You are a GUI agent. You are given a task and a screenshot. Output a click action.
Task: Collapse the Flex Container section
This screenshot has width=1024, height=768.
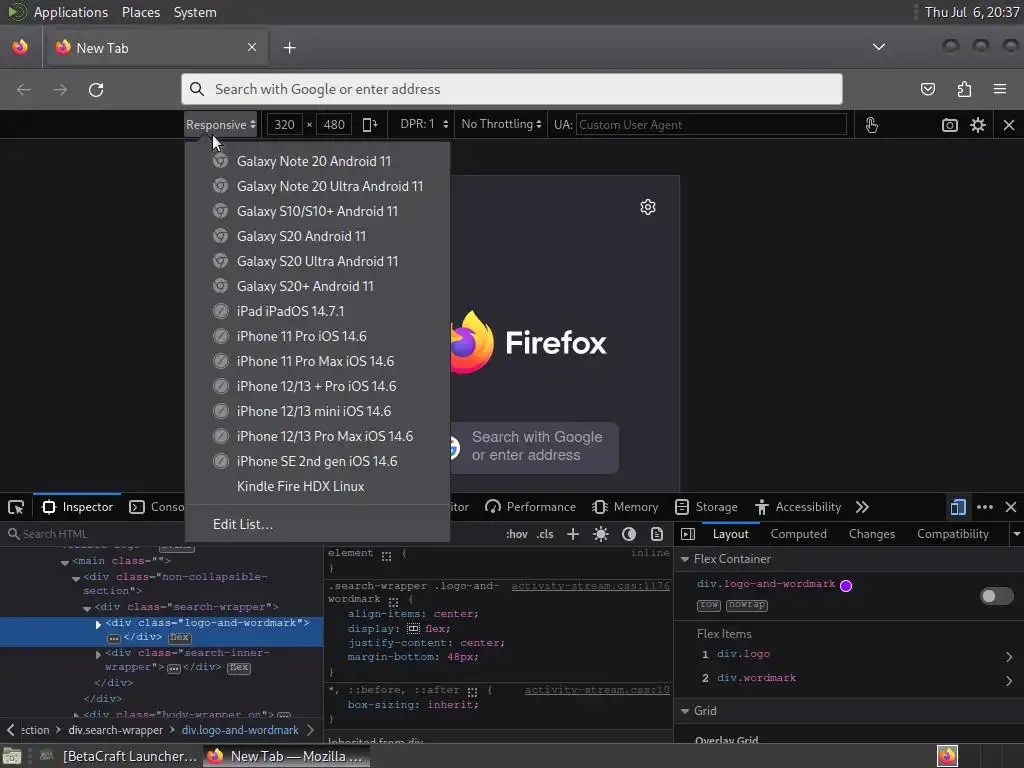point(685,559)
